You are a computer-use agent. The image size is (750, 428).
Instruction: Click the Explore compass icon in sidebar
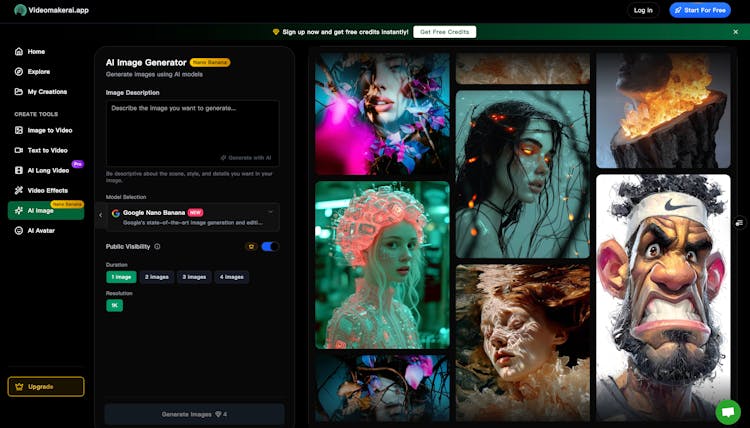tap(19, 72)
